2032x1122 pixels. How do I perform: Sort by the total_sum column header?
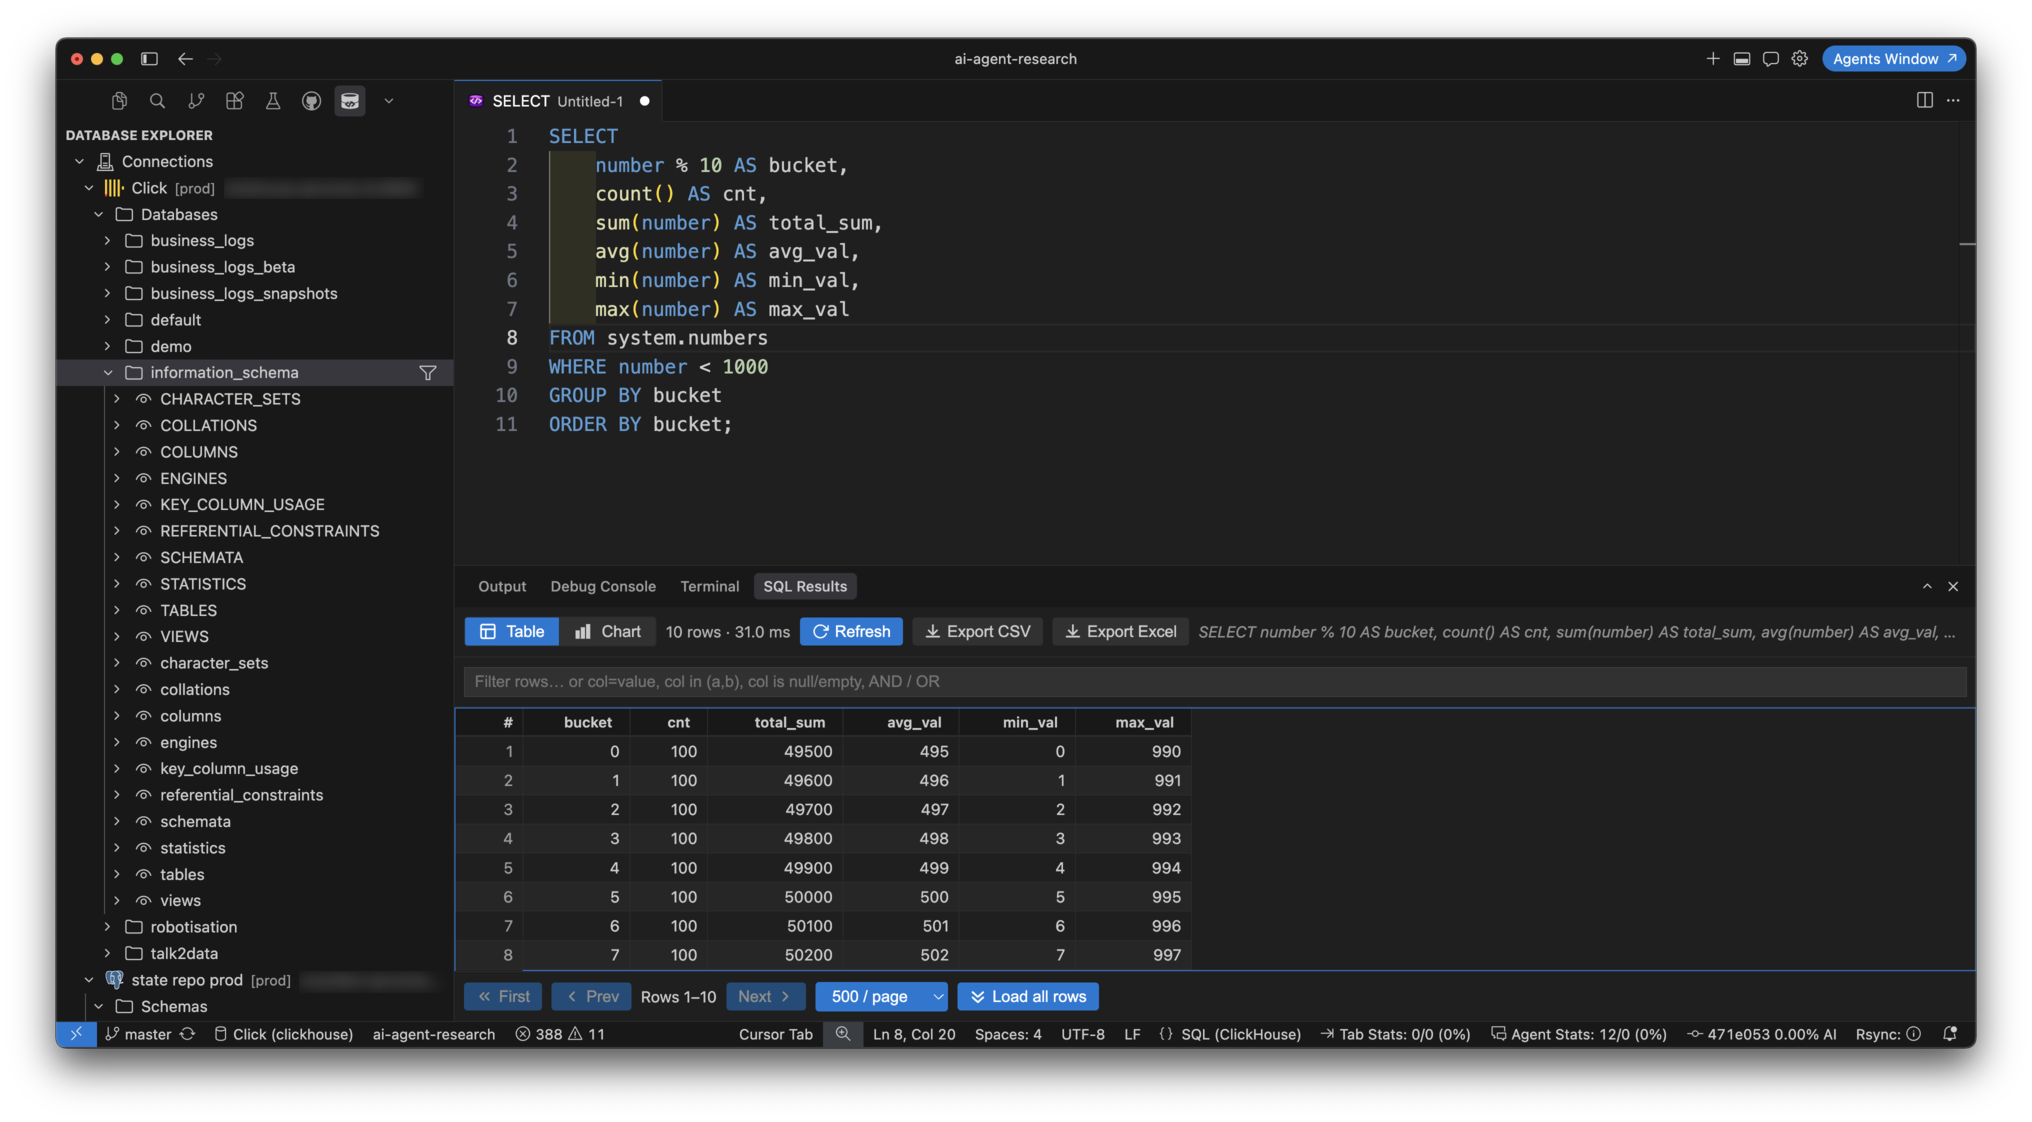click(x=789, y=722)
